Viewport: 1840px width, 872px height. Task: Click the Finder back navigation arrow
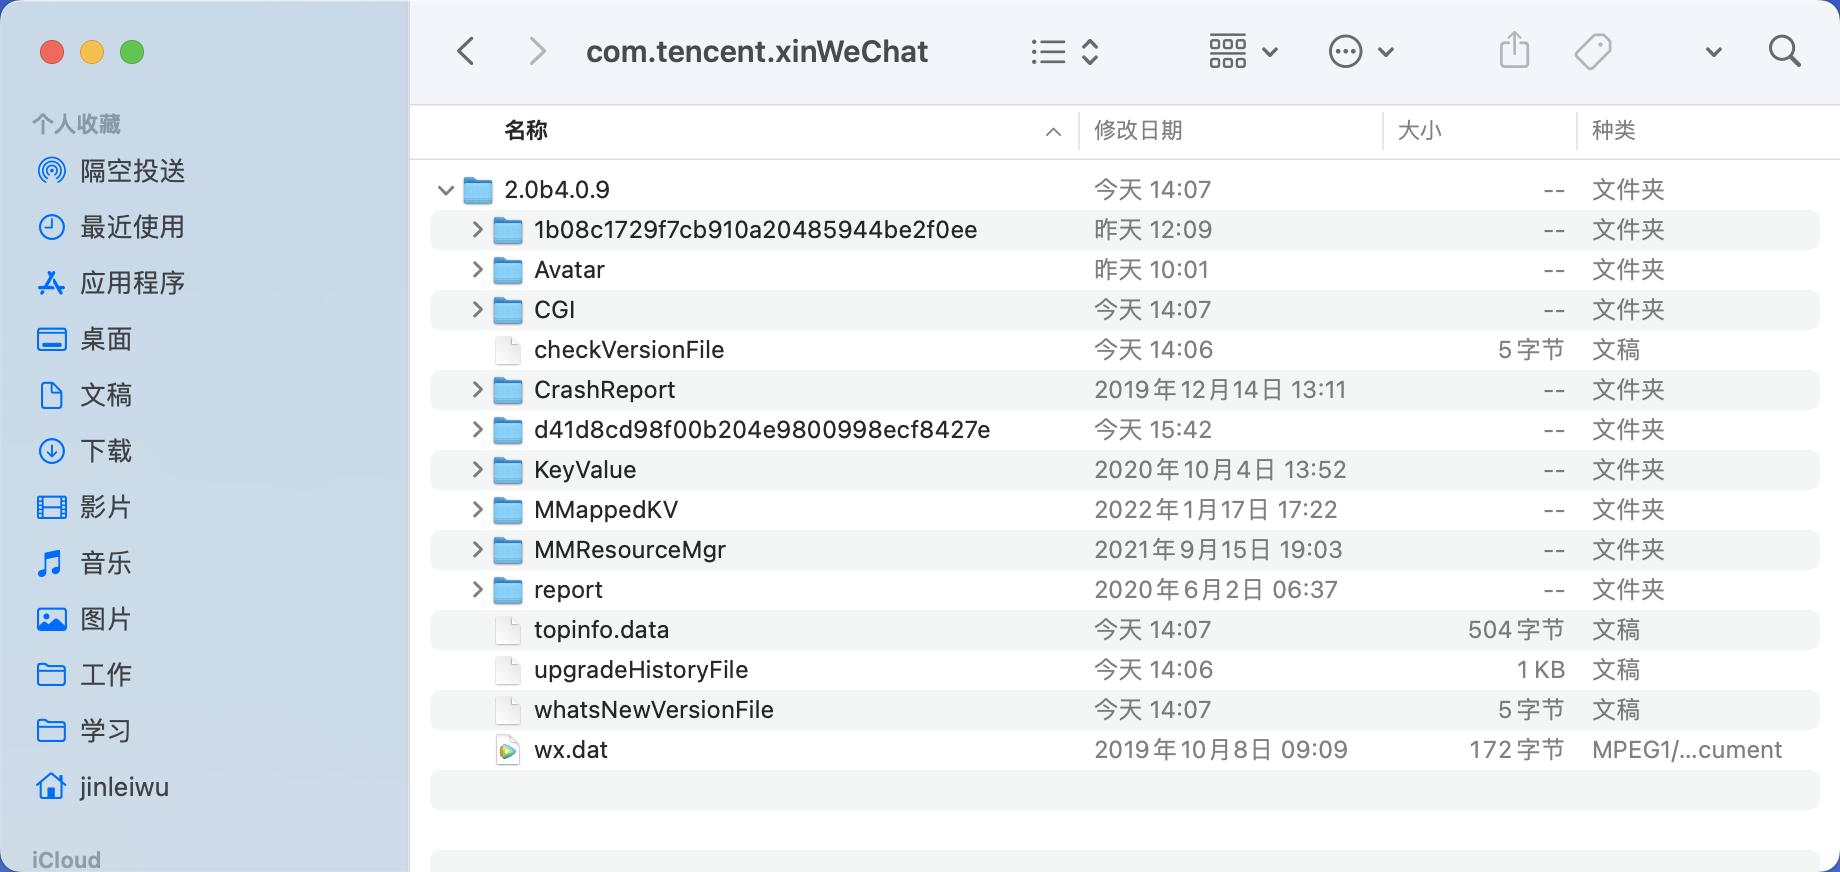[x=466, y=51]
